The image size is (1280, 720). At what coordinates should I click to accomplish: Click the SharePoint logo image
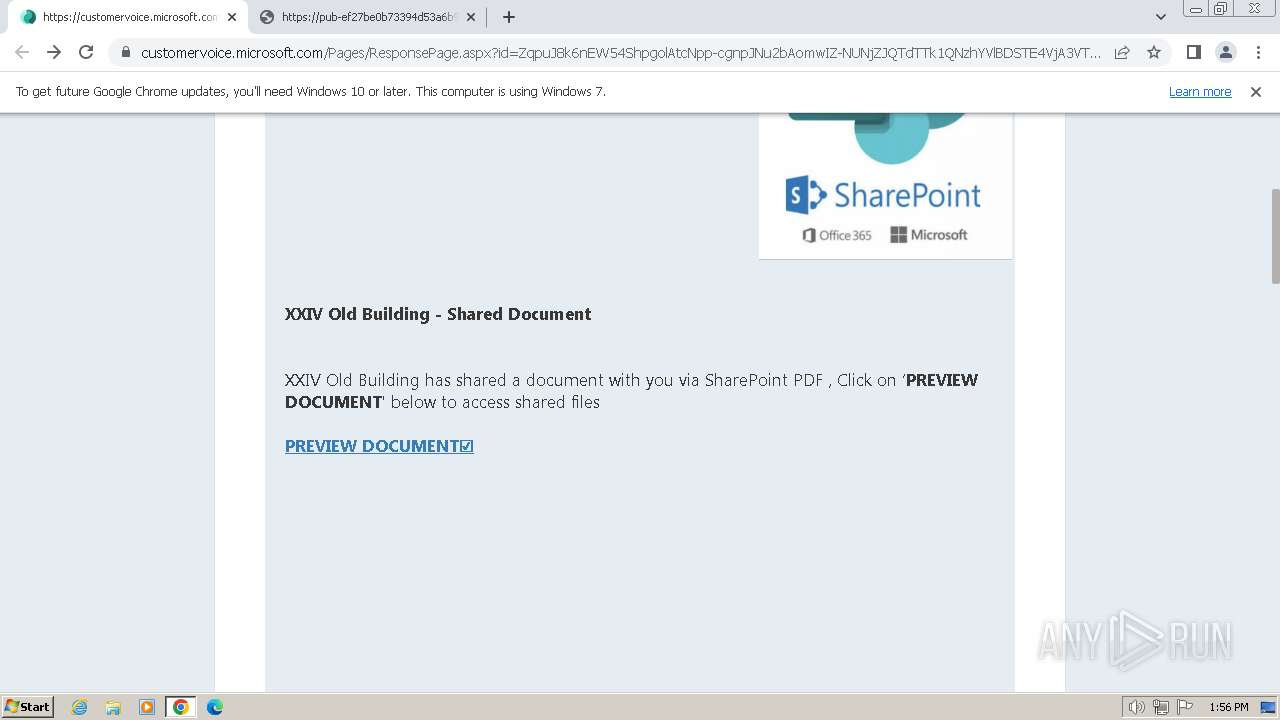click(885, 186)
